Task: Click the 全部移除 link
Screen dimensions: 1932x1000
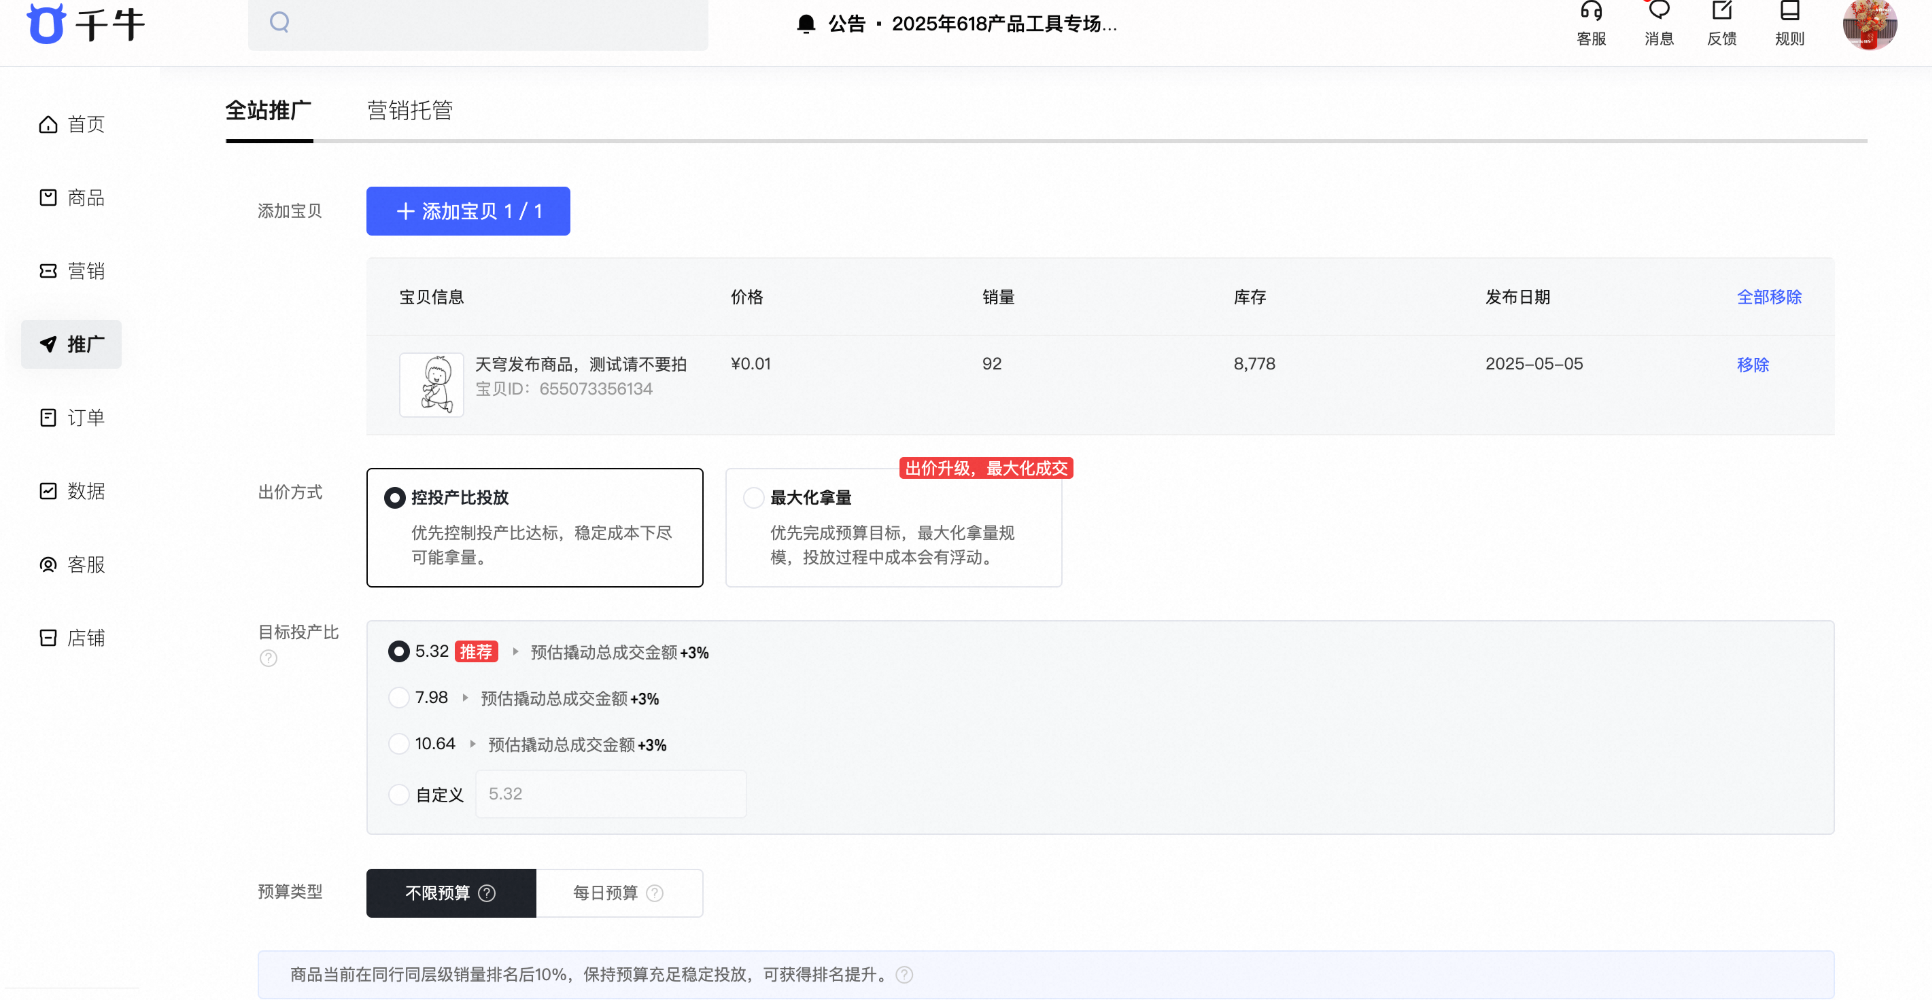Action: [x=1769, y=297]
